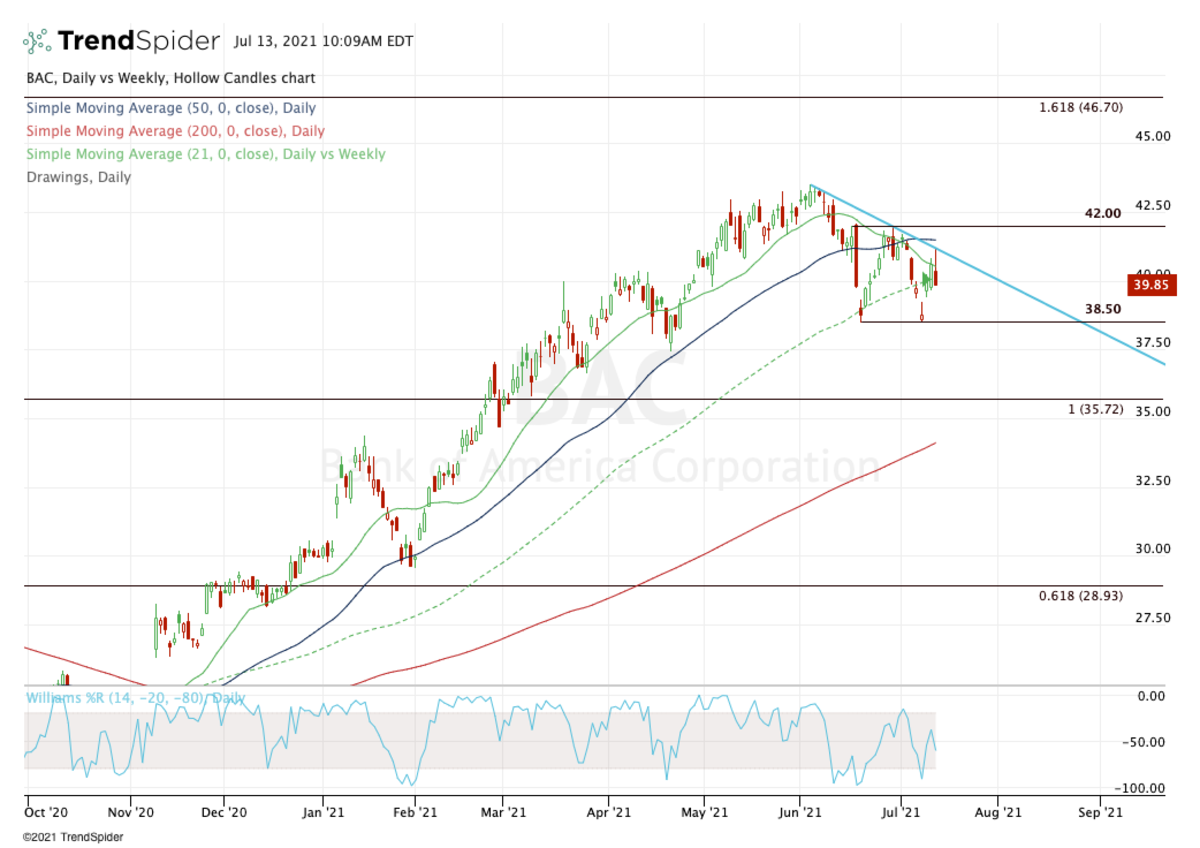
Task: Click the Jan '21 date axis label
Action: (323, 813)
